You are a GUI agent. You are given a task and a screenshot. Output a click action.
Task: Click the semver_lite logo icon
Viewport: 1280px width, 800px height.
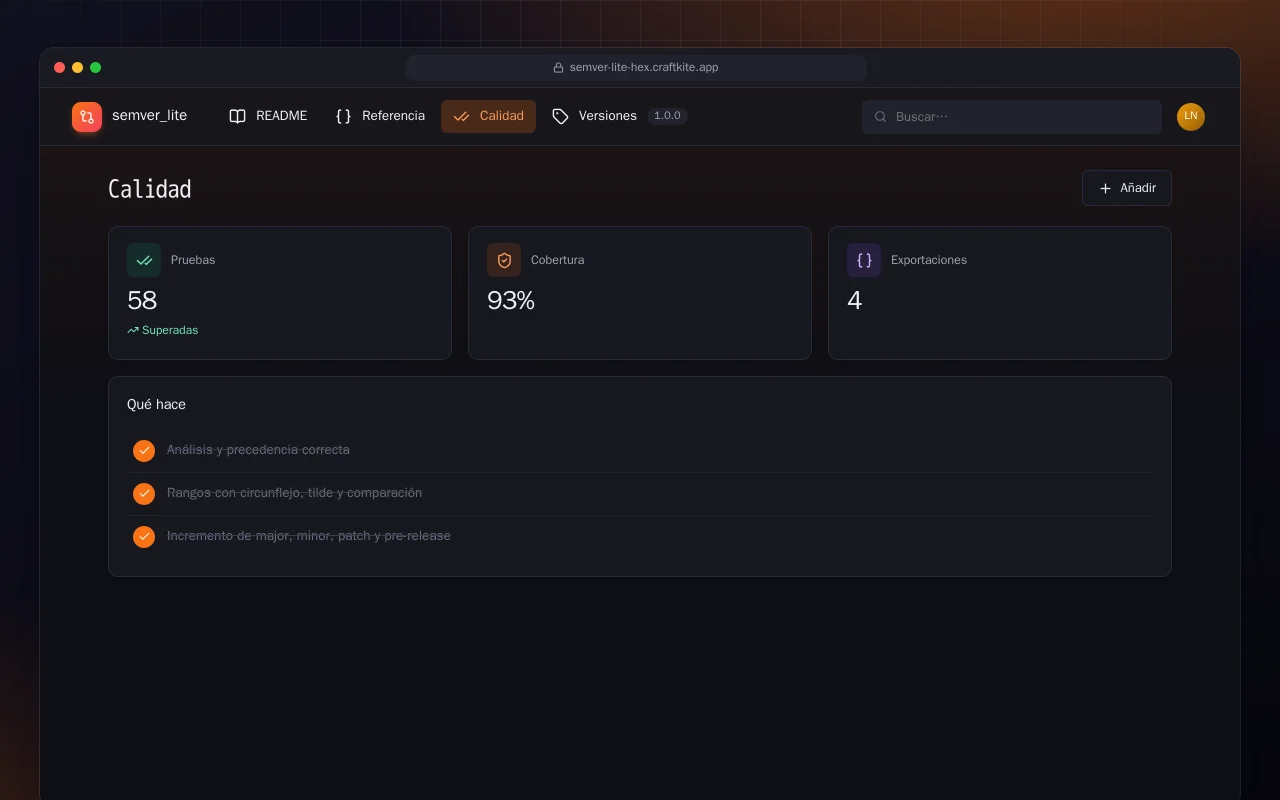(x=87, y=117)
